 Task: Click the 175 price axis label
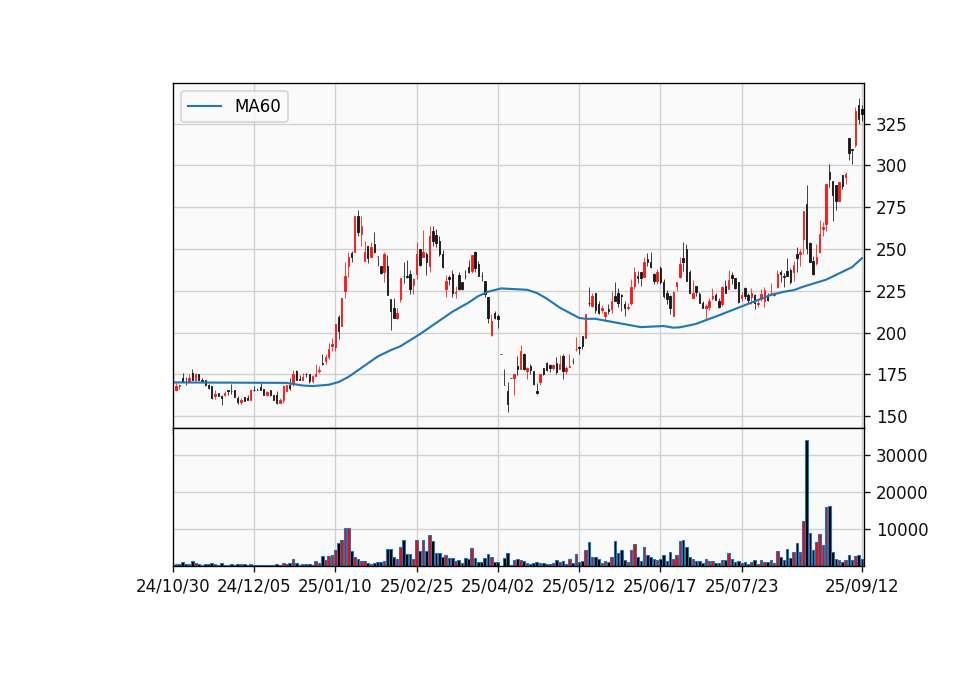(x=891, y=375)
